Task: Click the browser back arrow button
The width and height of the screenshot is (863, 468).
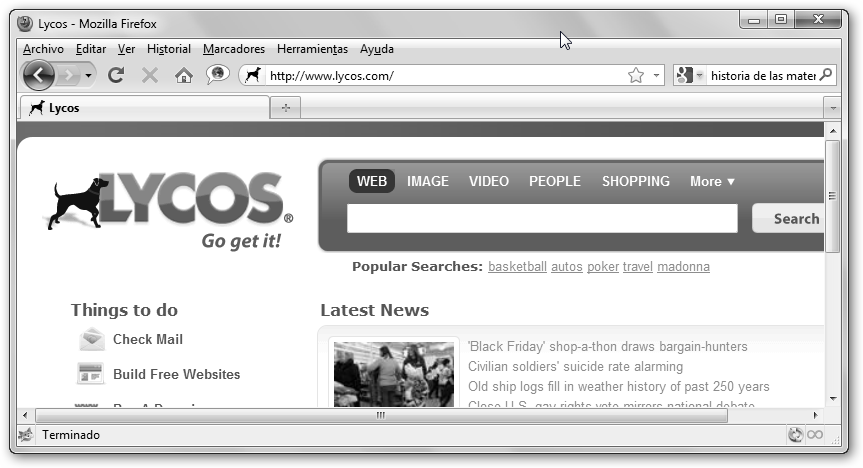Action: (x=38, y=75)
